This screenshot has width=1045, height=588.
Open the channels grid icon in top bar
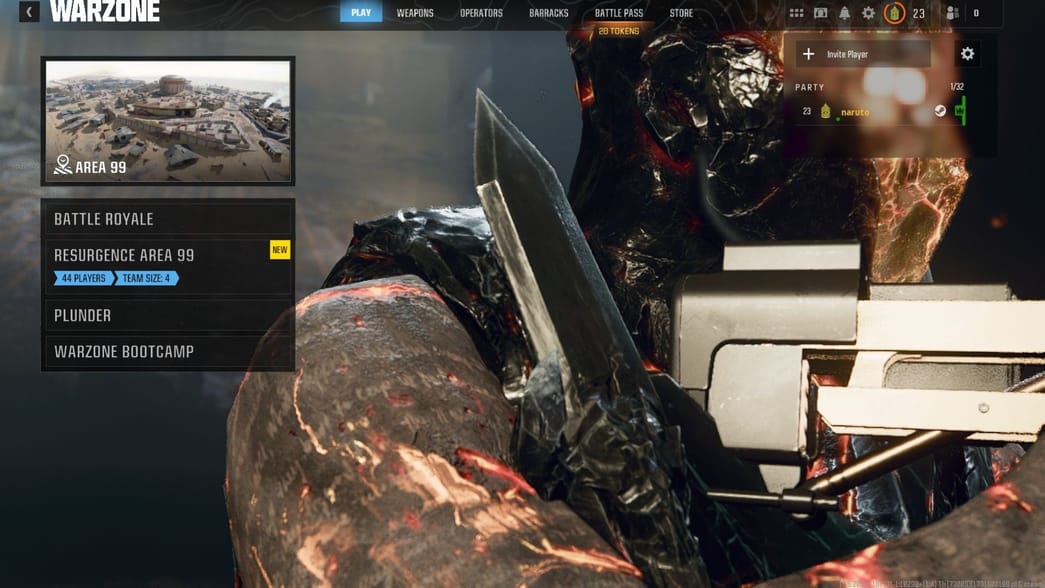796,14
